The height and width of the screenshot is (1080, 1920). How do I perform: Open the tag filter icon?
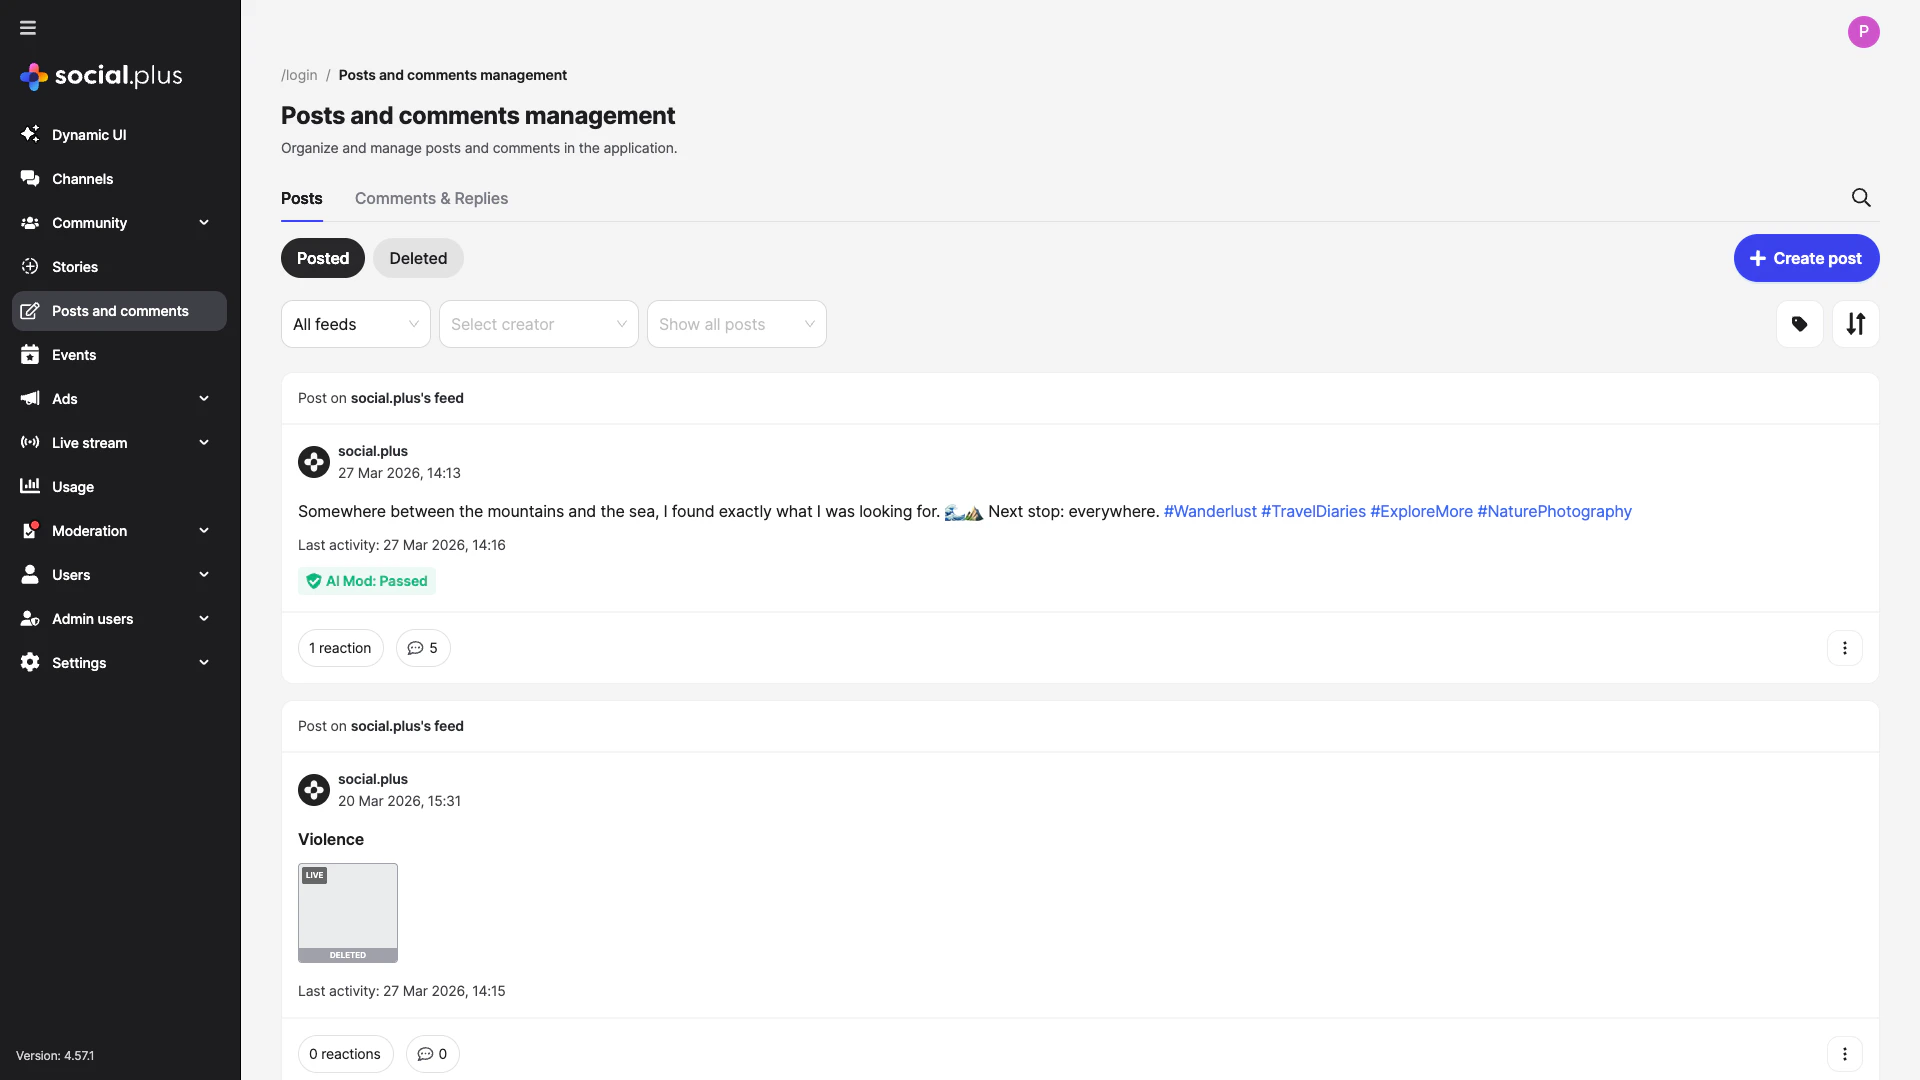[x=1799, y=324]
